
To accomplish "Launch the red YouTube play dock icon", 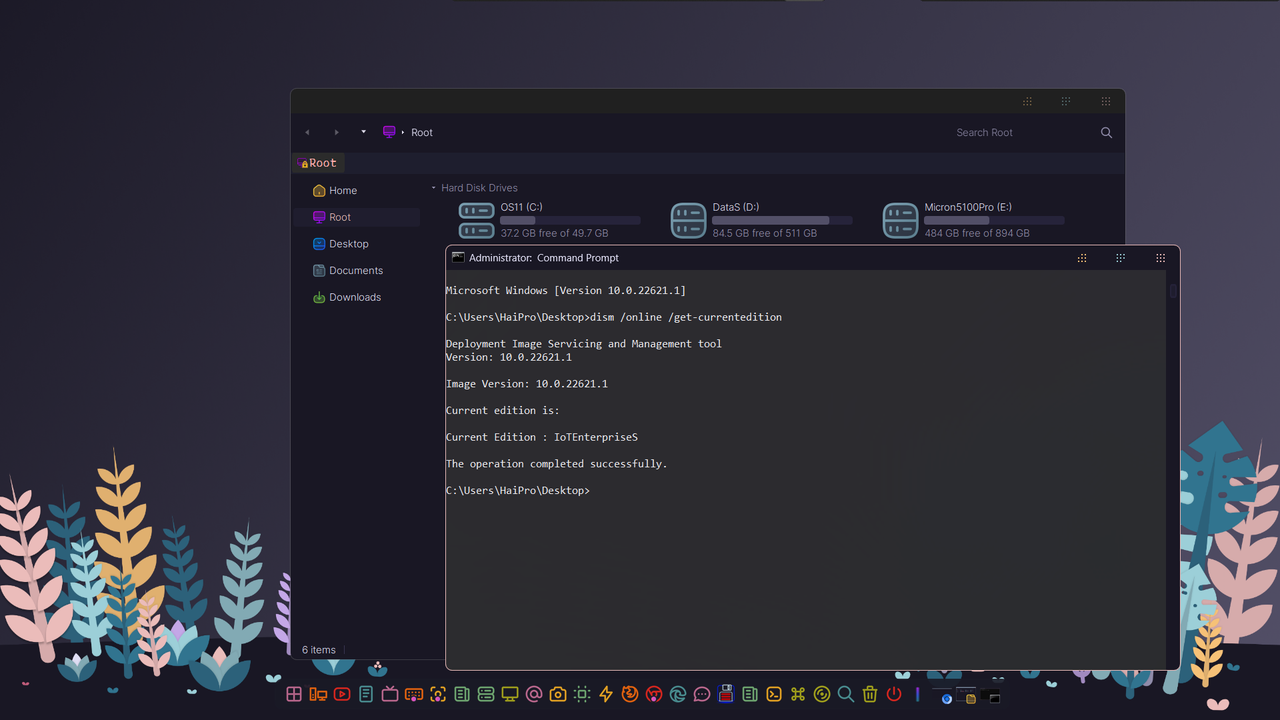I will tap(342, 694).
